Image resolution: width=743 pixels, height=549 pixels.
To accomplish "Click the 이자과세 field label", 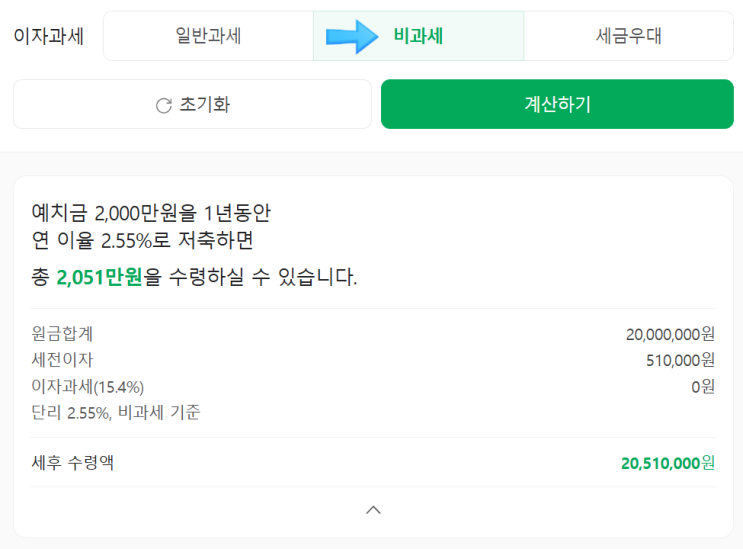I will pyautogui.click(x=48, y=37).
